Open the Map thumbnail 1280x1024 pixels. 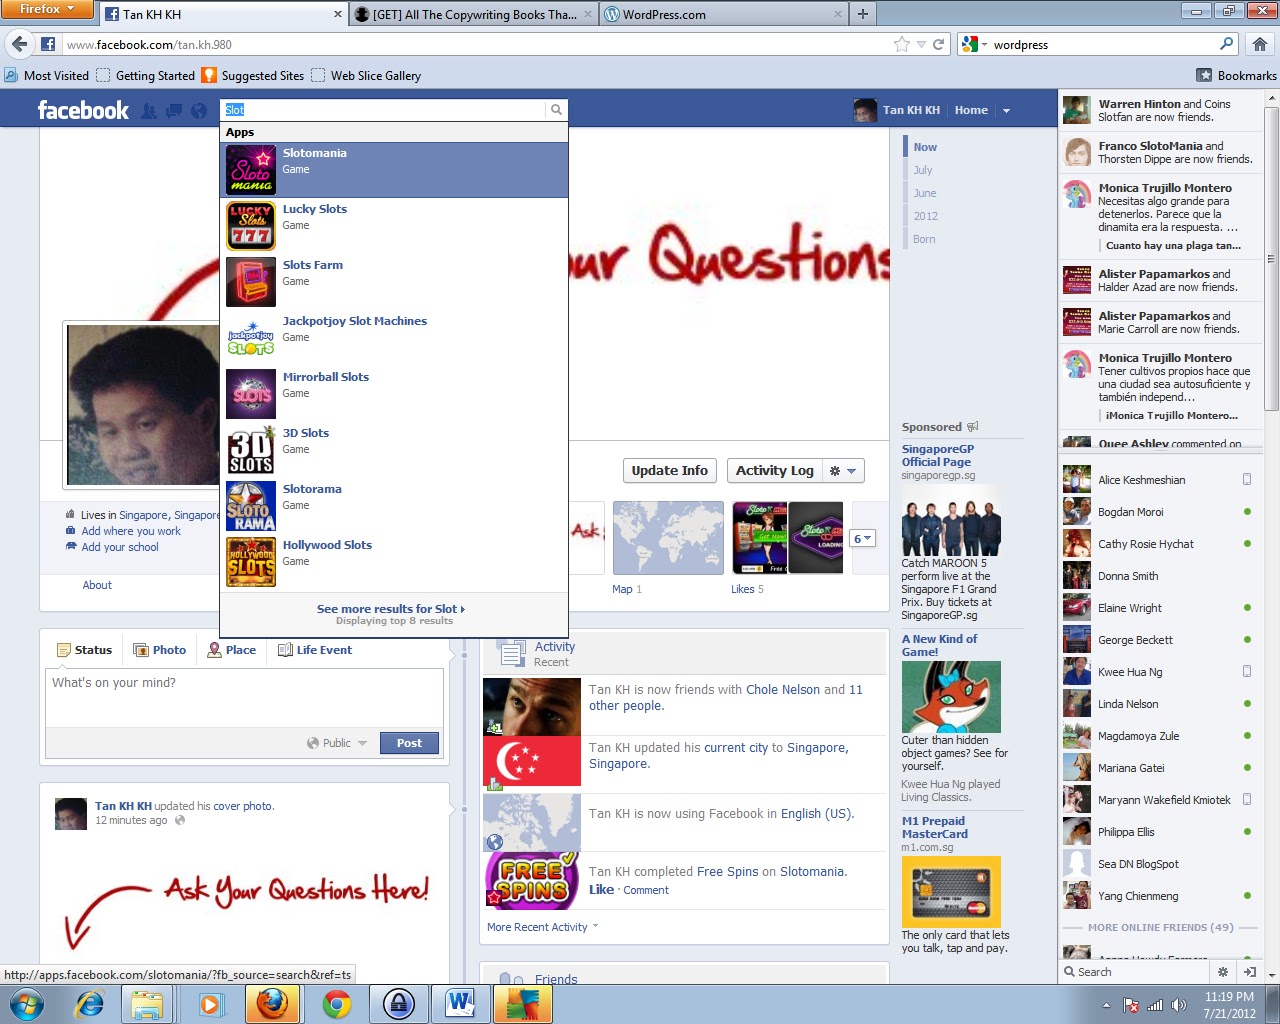pyautogui.click(x=668, y=538)
